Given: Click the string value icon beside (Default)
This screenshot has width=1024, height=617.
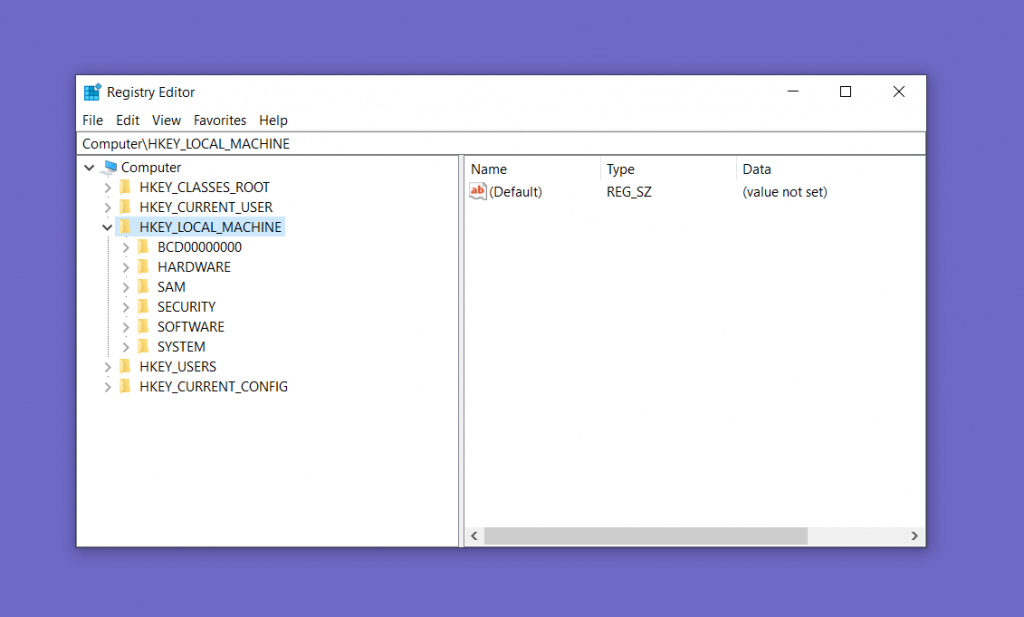Looking at the screenshot, I should (x=478, y=191).
